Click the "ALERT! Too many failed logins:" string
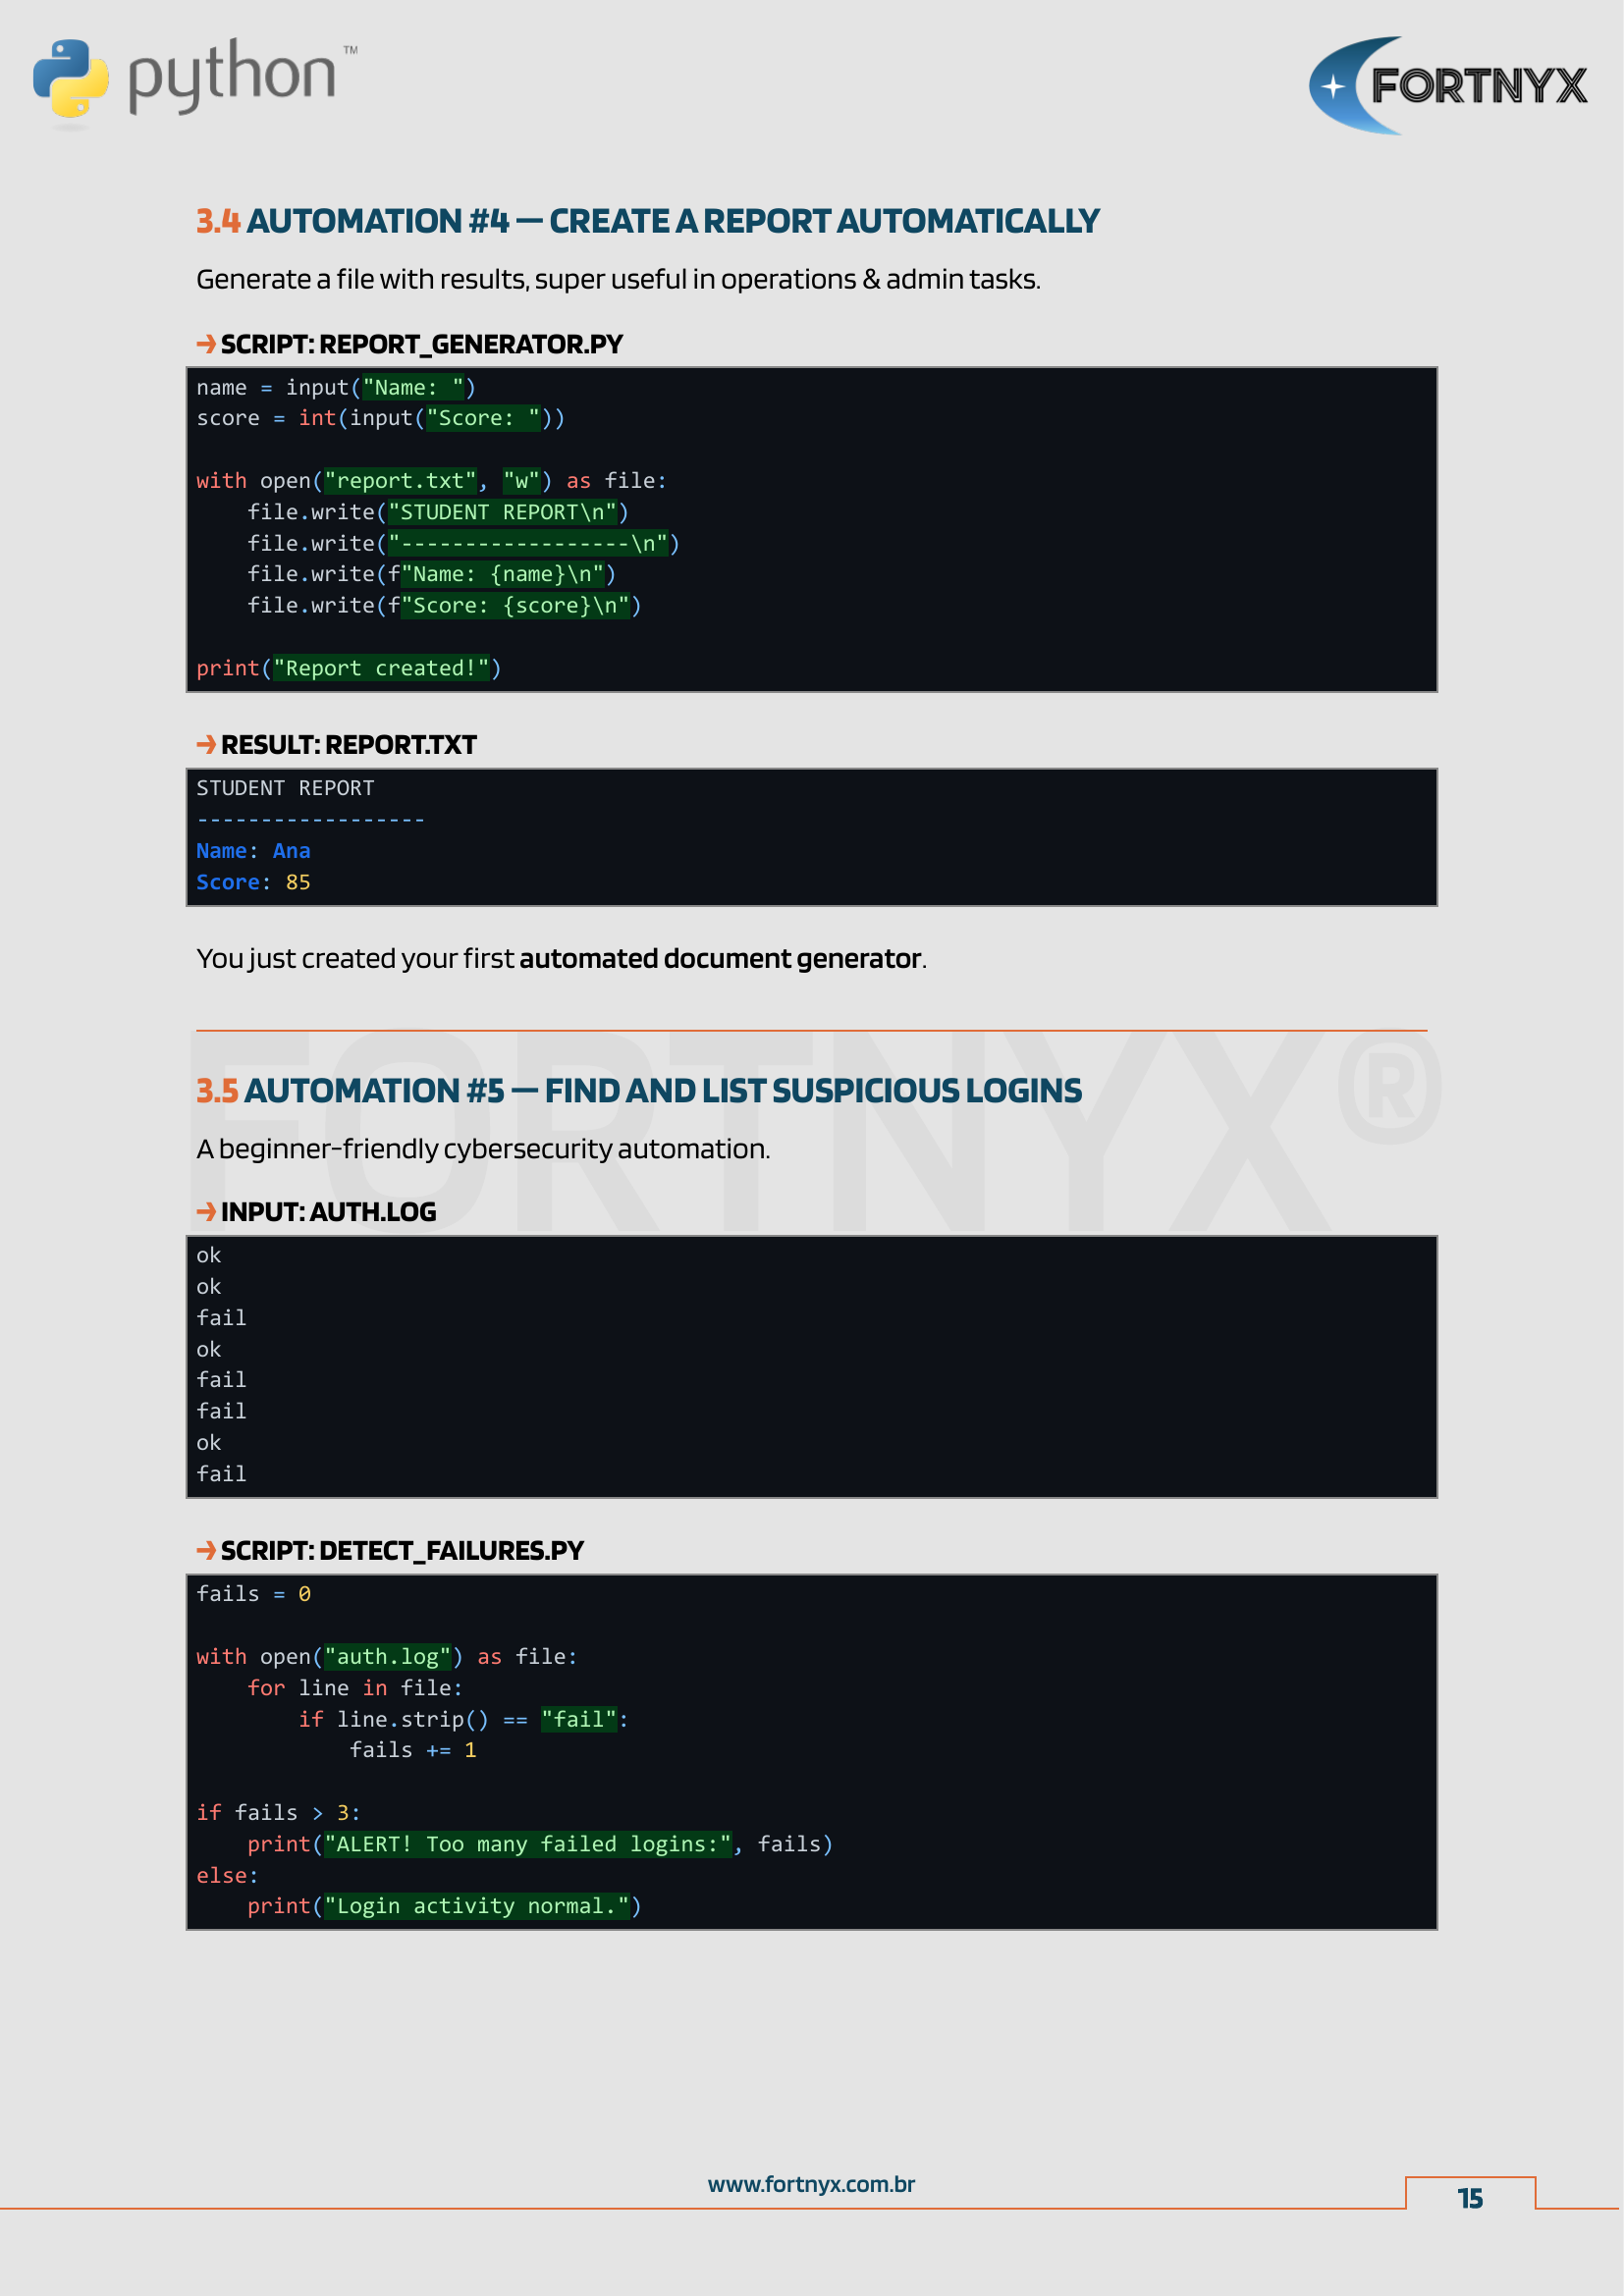1624x2296 pixels. click(x=527, y=1844)
